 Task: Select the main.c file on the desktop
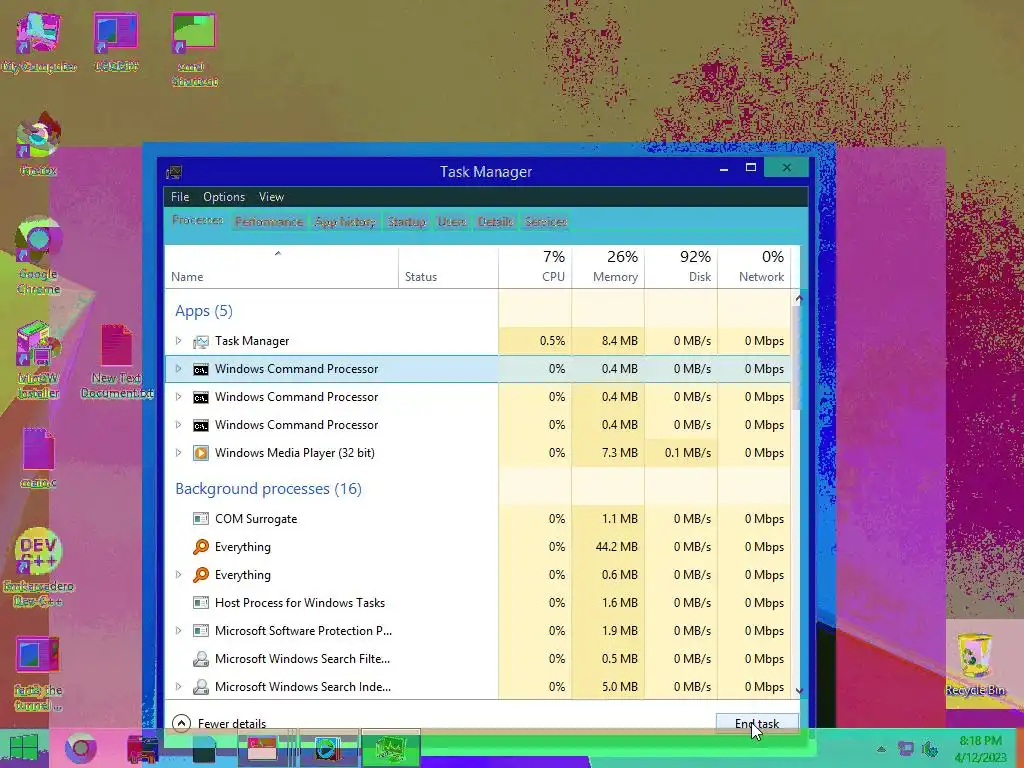coord(39,457)
